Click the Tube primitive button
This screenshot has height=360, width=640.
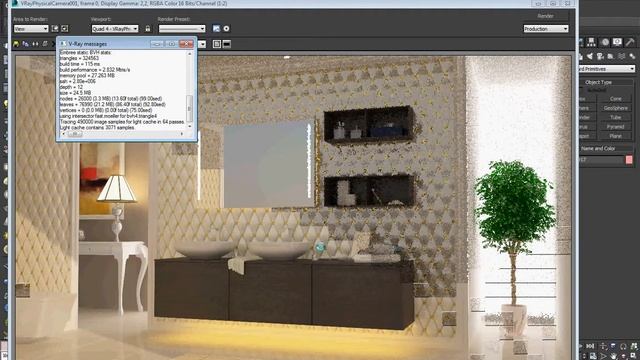[x=616, y=118]
